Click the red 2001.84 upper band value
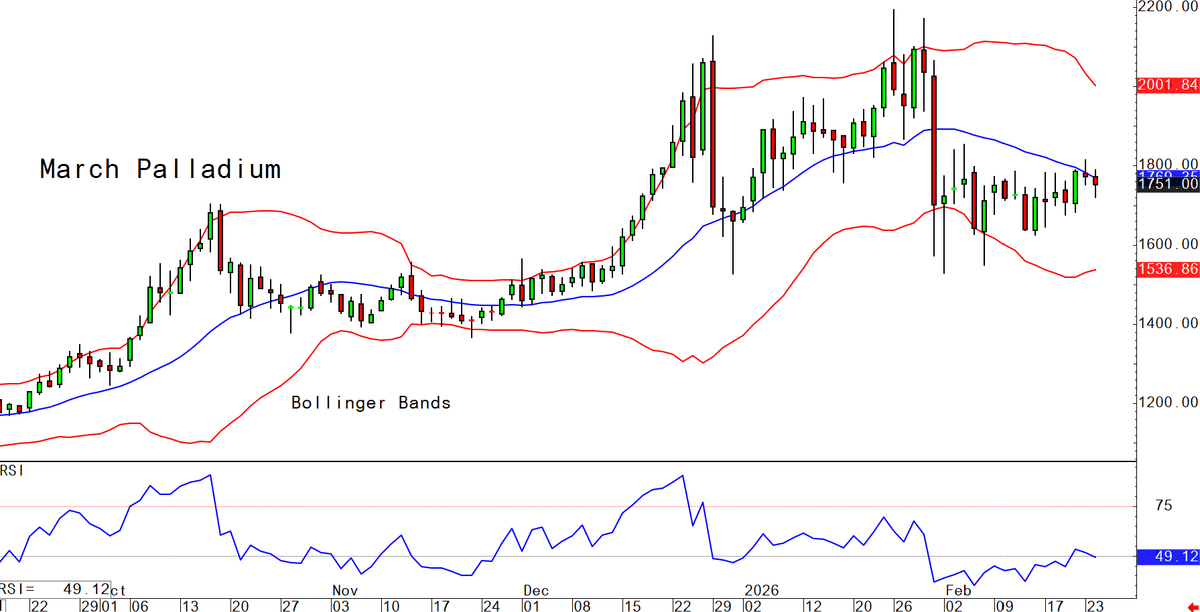Viewport: 1200px width, 612px height. click(x=1167, y=86)
